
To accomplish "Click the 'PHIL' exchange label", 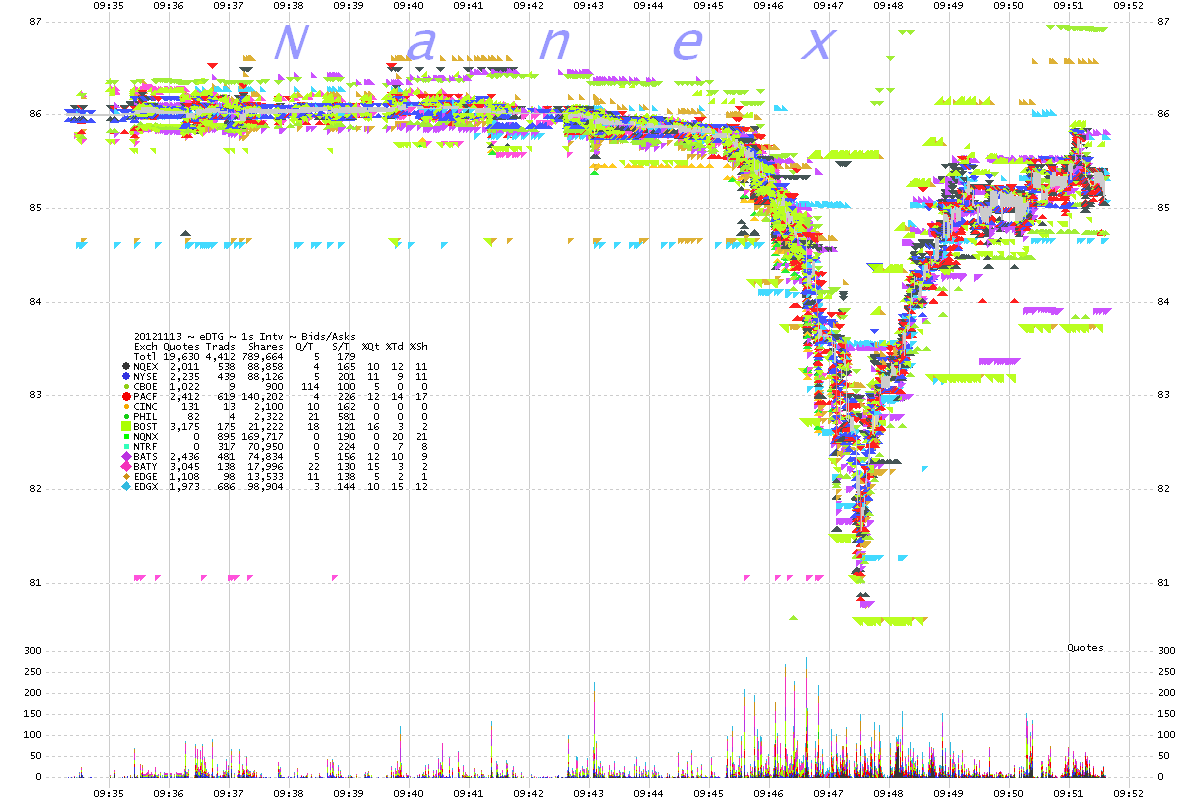I will [146, 418].
